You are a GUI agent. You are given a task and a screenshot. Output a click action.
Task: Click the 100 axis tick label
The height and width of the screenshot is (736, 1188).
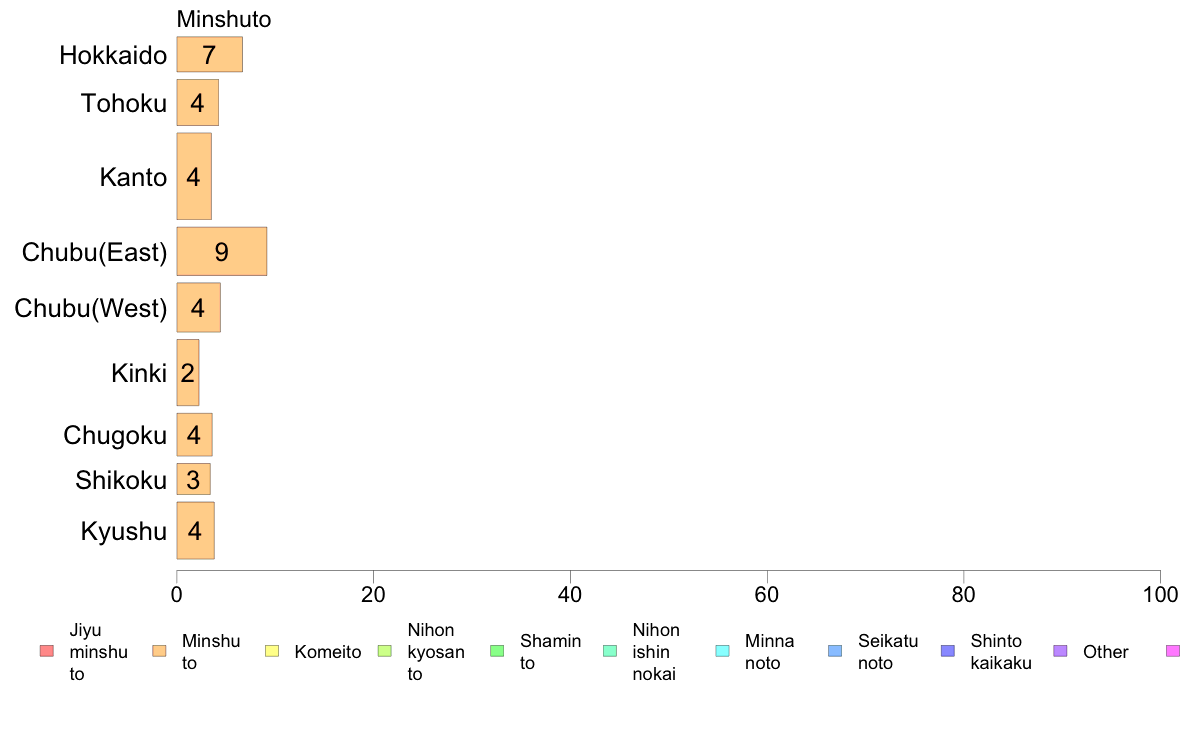(1160, 595)
